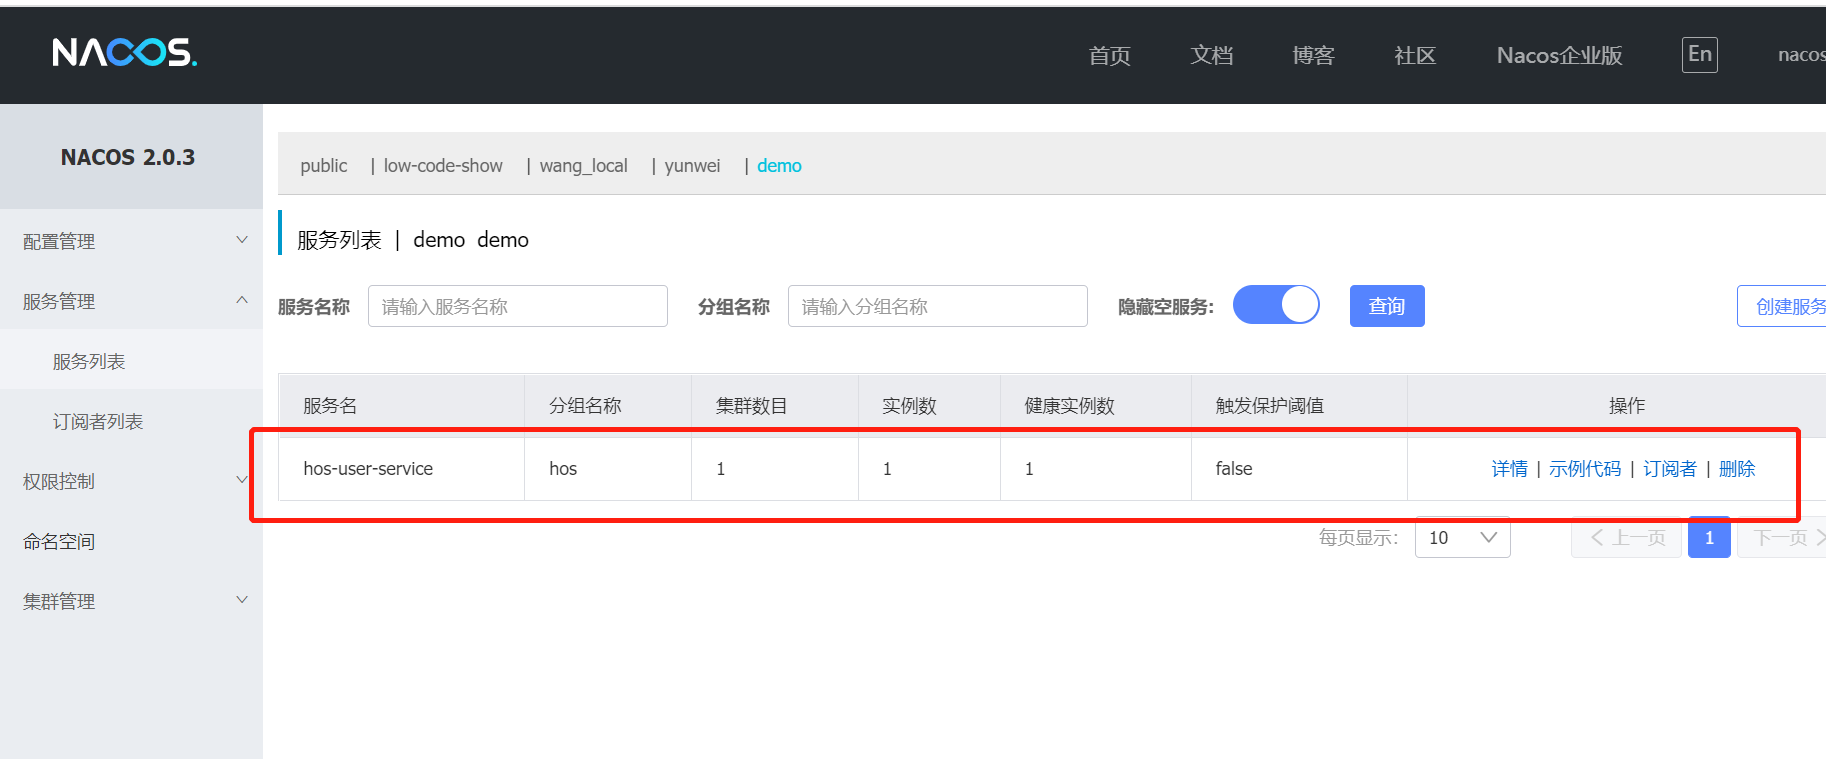
Task: Select the low-code-show namespace tab
Action: 443,166
